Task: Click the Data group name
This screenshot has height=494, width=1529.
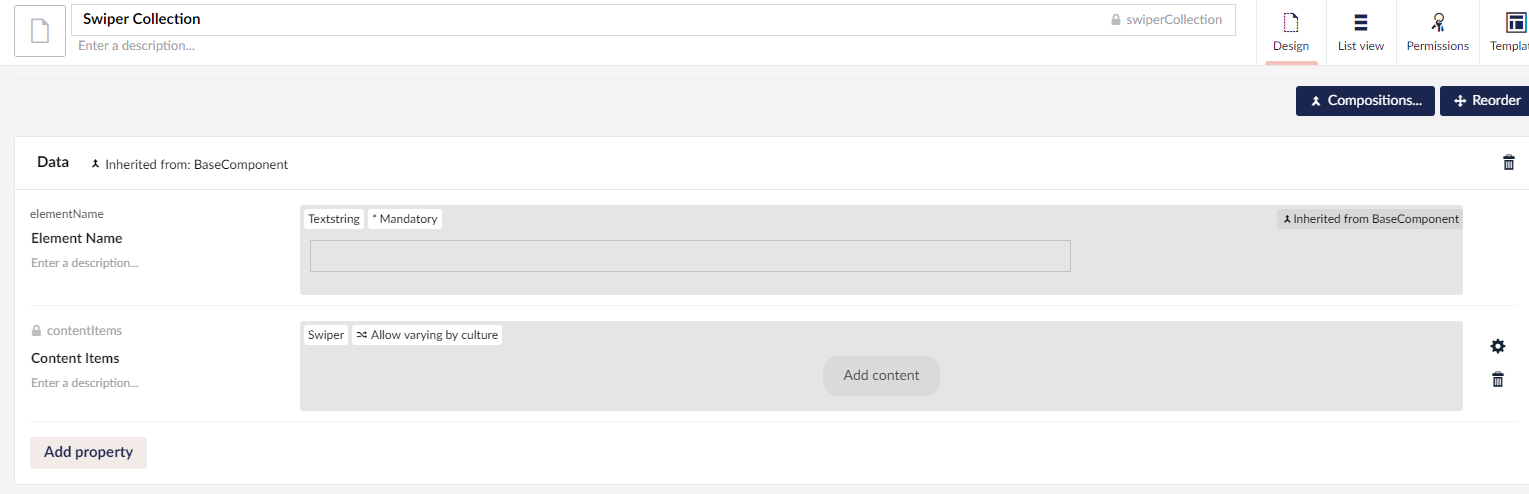Action: pos(53,162)
